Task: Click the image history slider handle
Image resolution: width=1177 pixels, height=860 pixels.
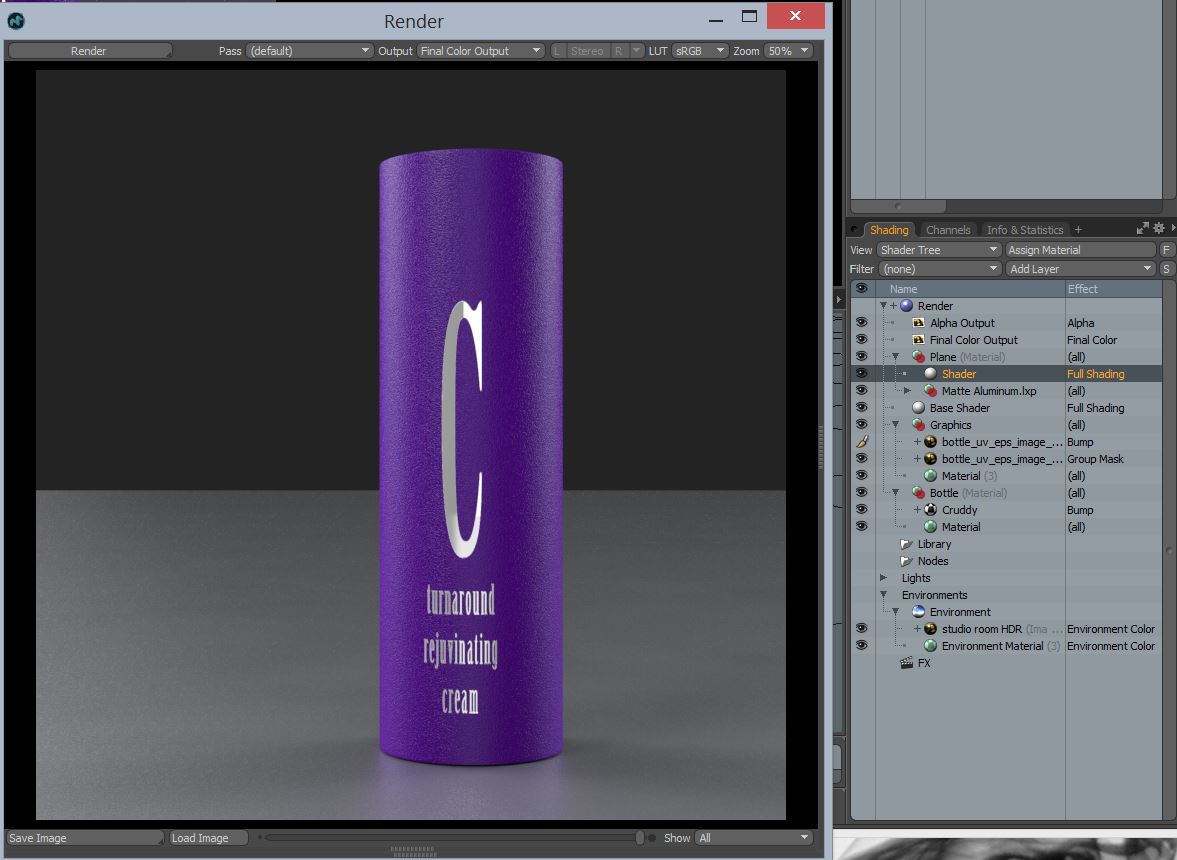Action: point(640,837)
